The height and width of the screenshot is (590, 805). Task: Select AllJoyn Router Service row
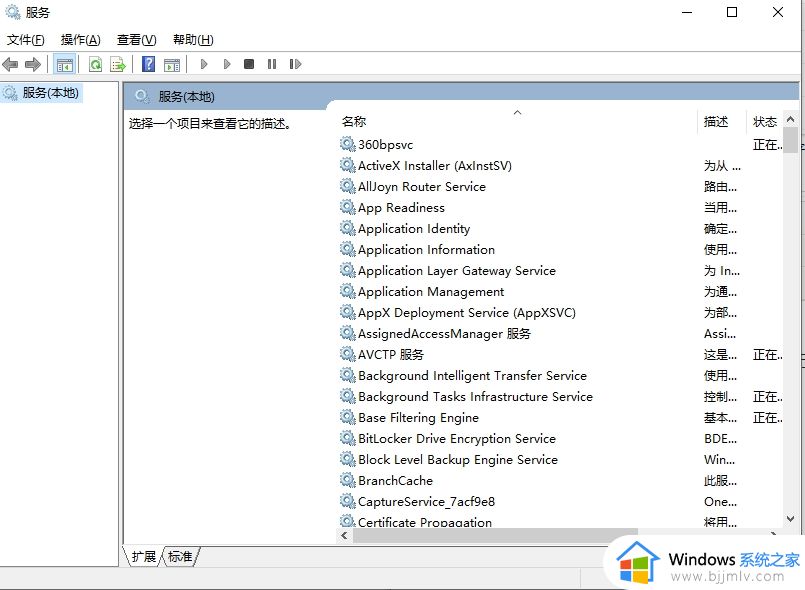click(x=561, y=187)
